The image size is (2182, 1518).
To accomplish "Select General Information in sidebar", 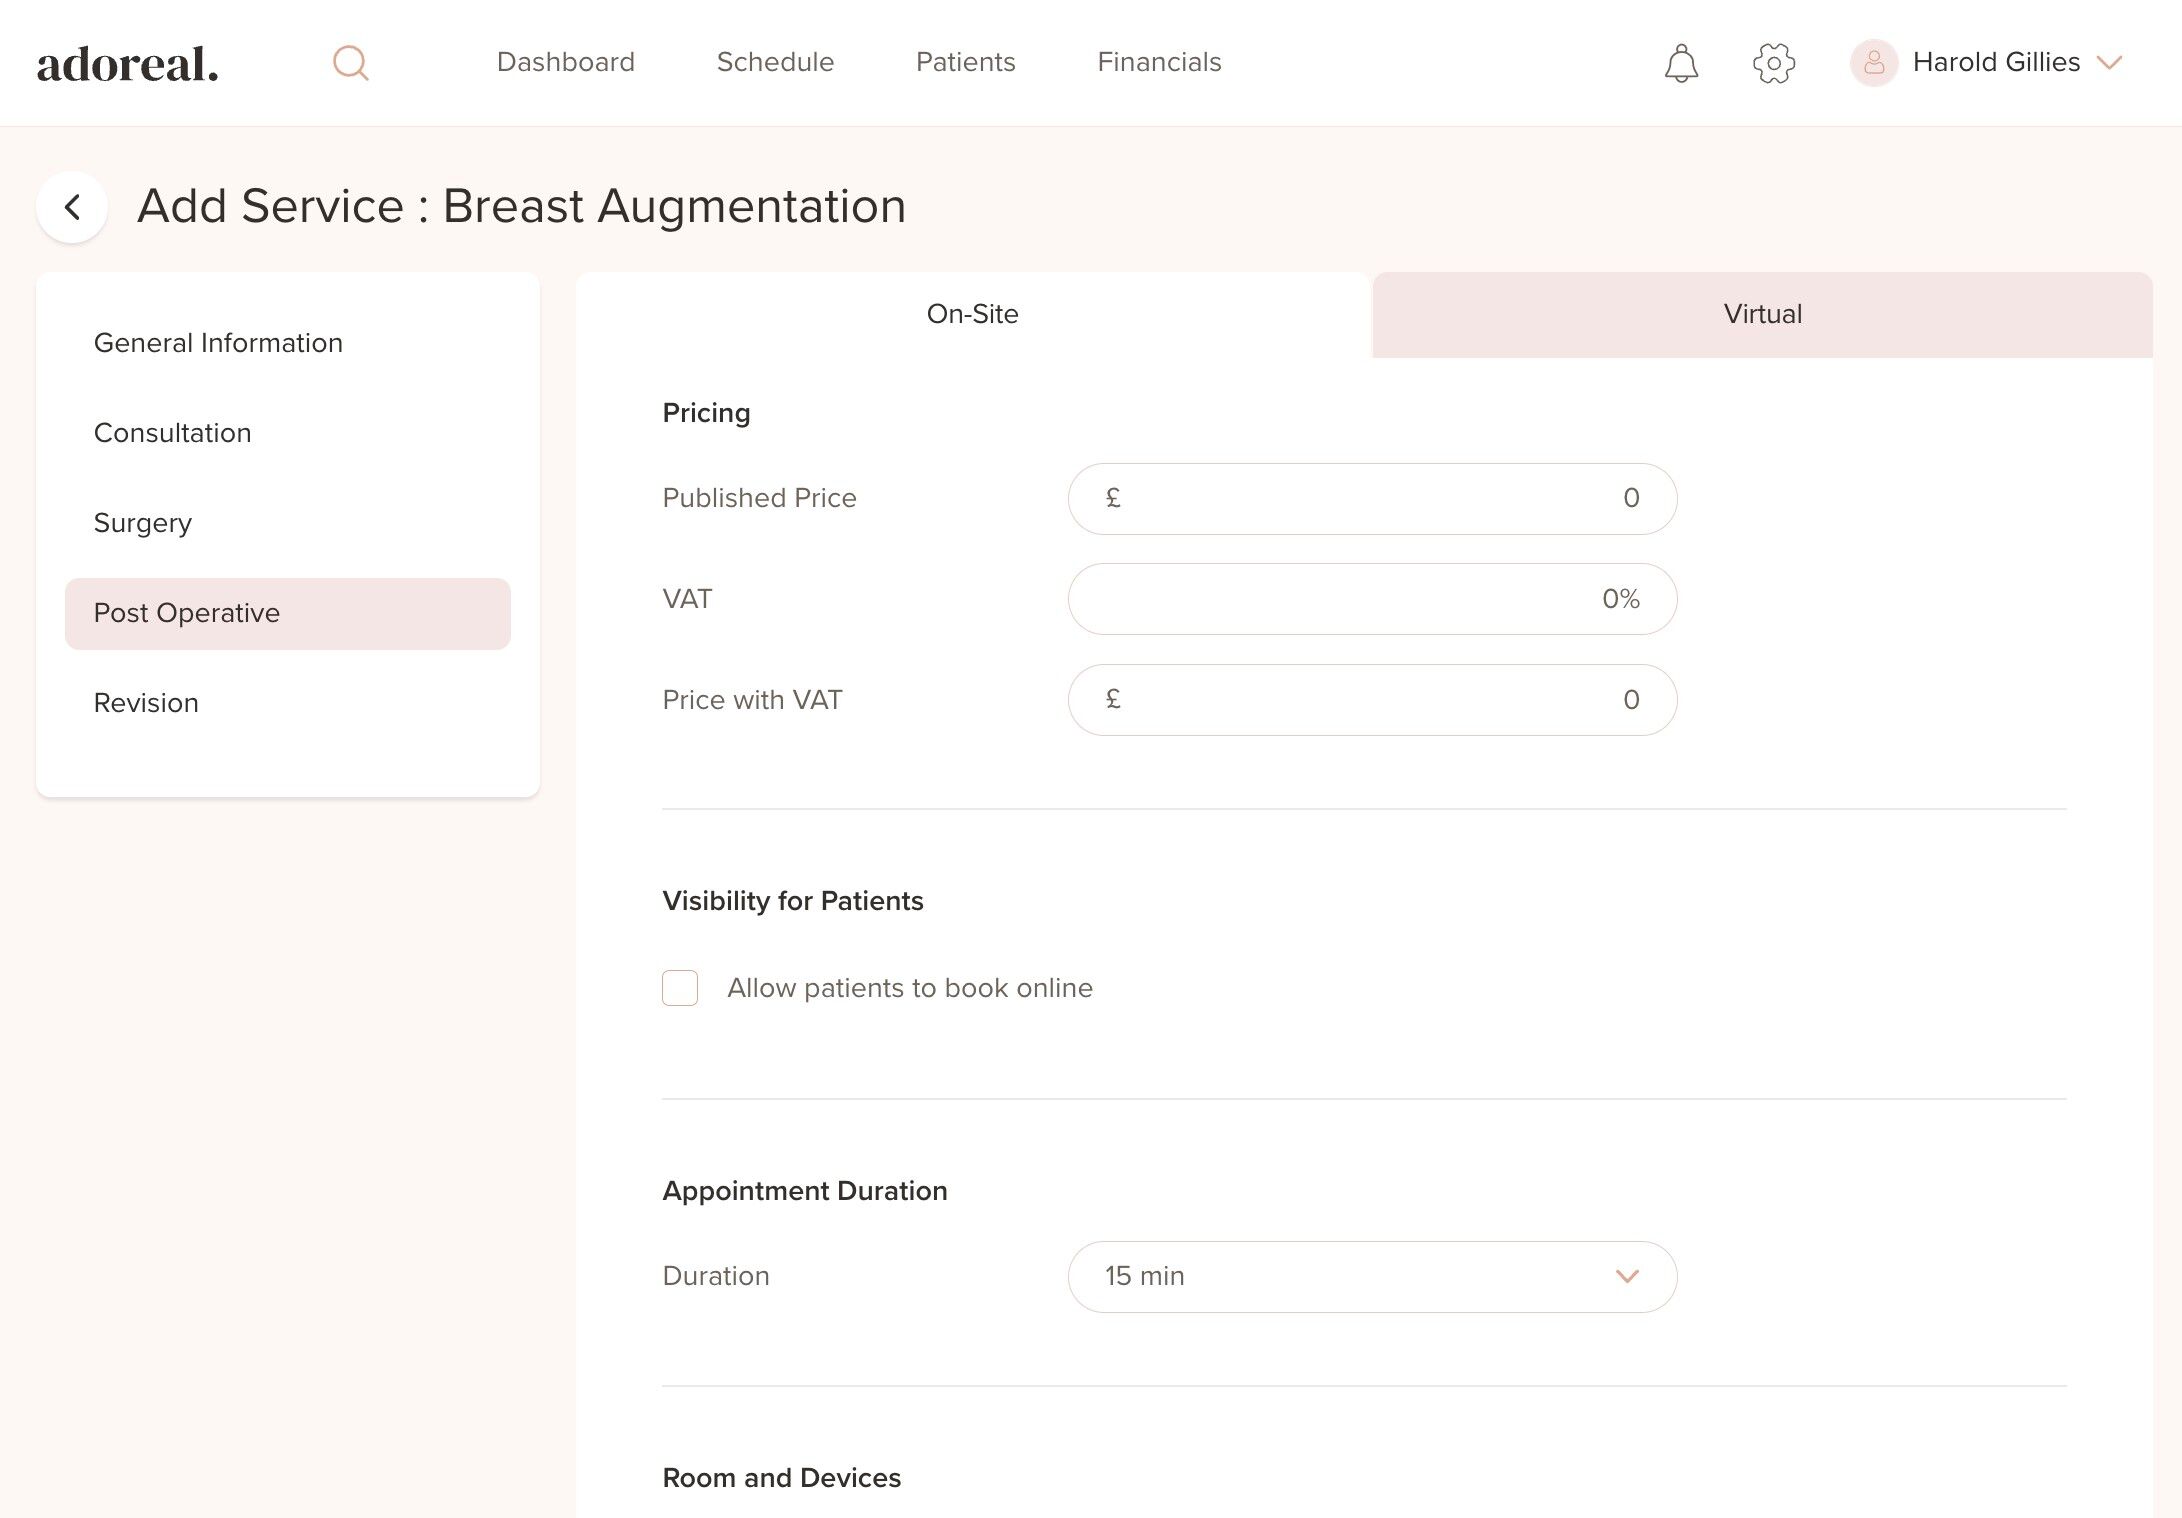I will click(x=218, y=343).
